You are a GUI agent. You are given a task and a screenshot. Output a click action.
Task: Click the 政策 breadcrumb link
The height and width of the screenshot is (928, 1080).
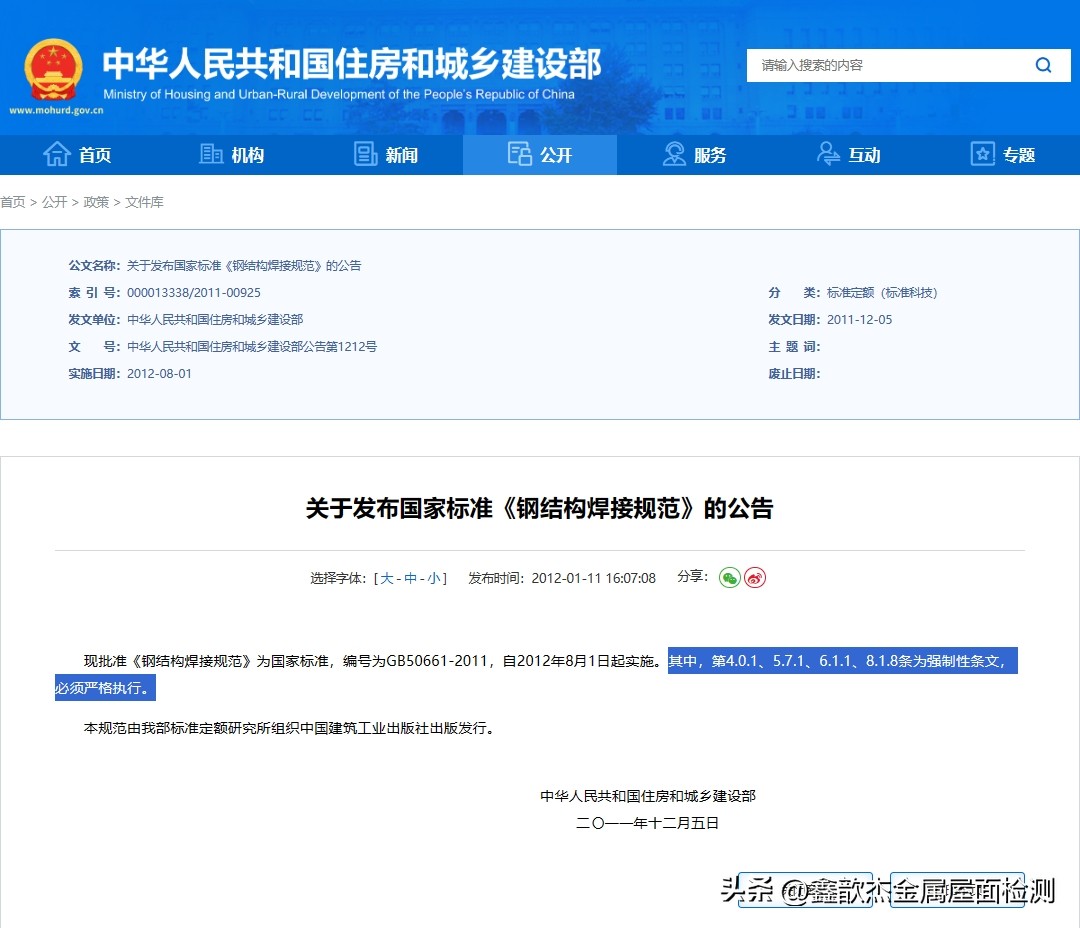(x=96, y=202)
